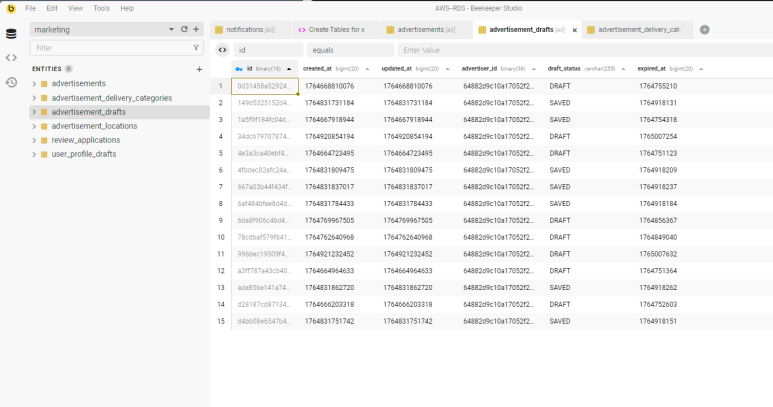Click table icon of review_applications entity
The width and height of the screenshot is (773, 407).
[x=44, y=140]
